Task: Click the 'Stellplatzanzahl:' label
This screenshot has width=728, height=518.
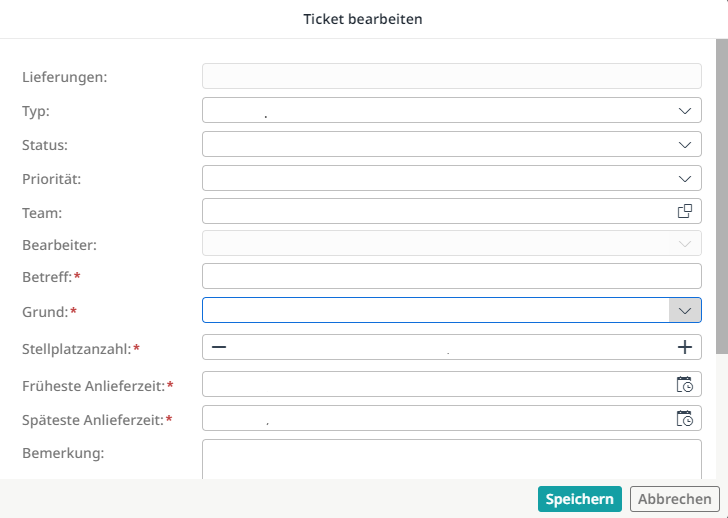Action: (77, 349)
